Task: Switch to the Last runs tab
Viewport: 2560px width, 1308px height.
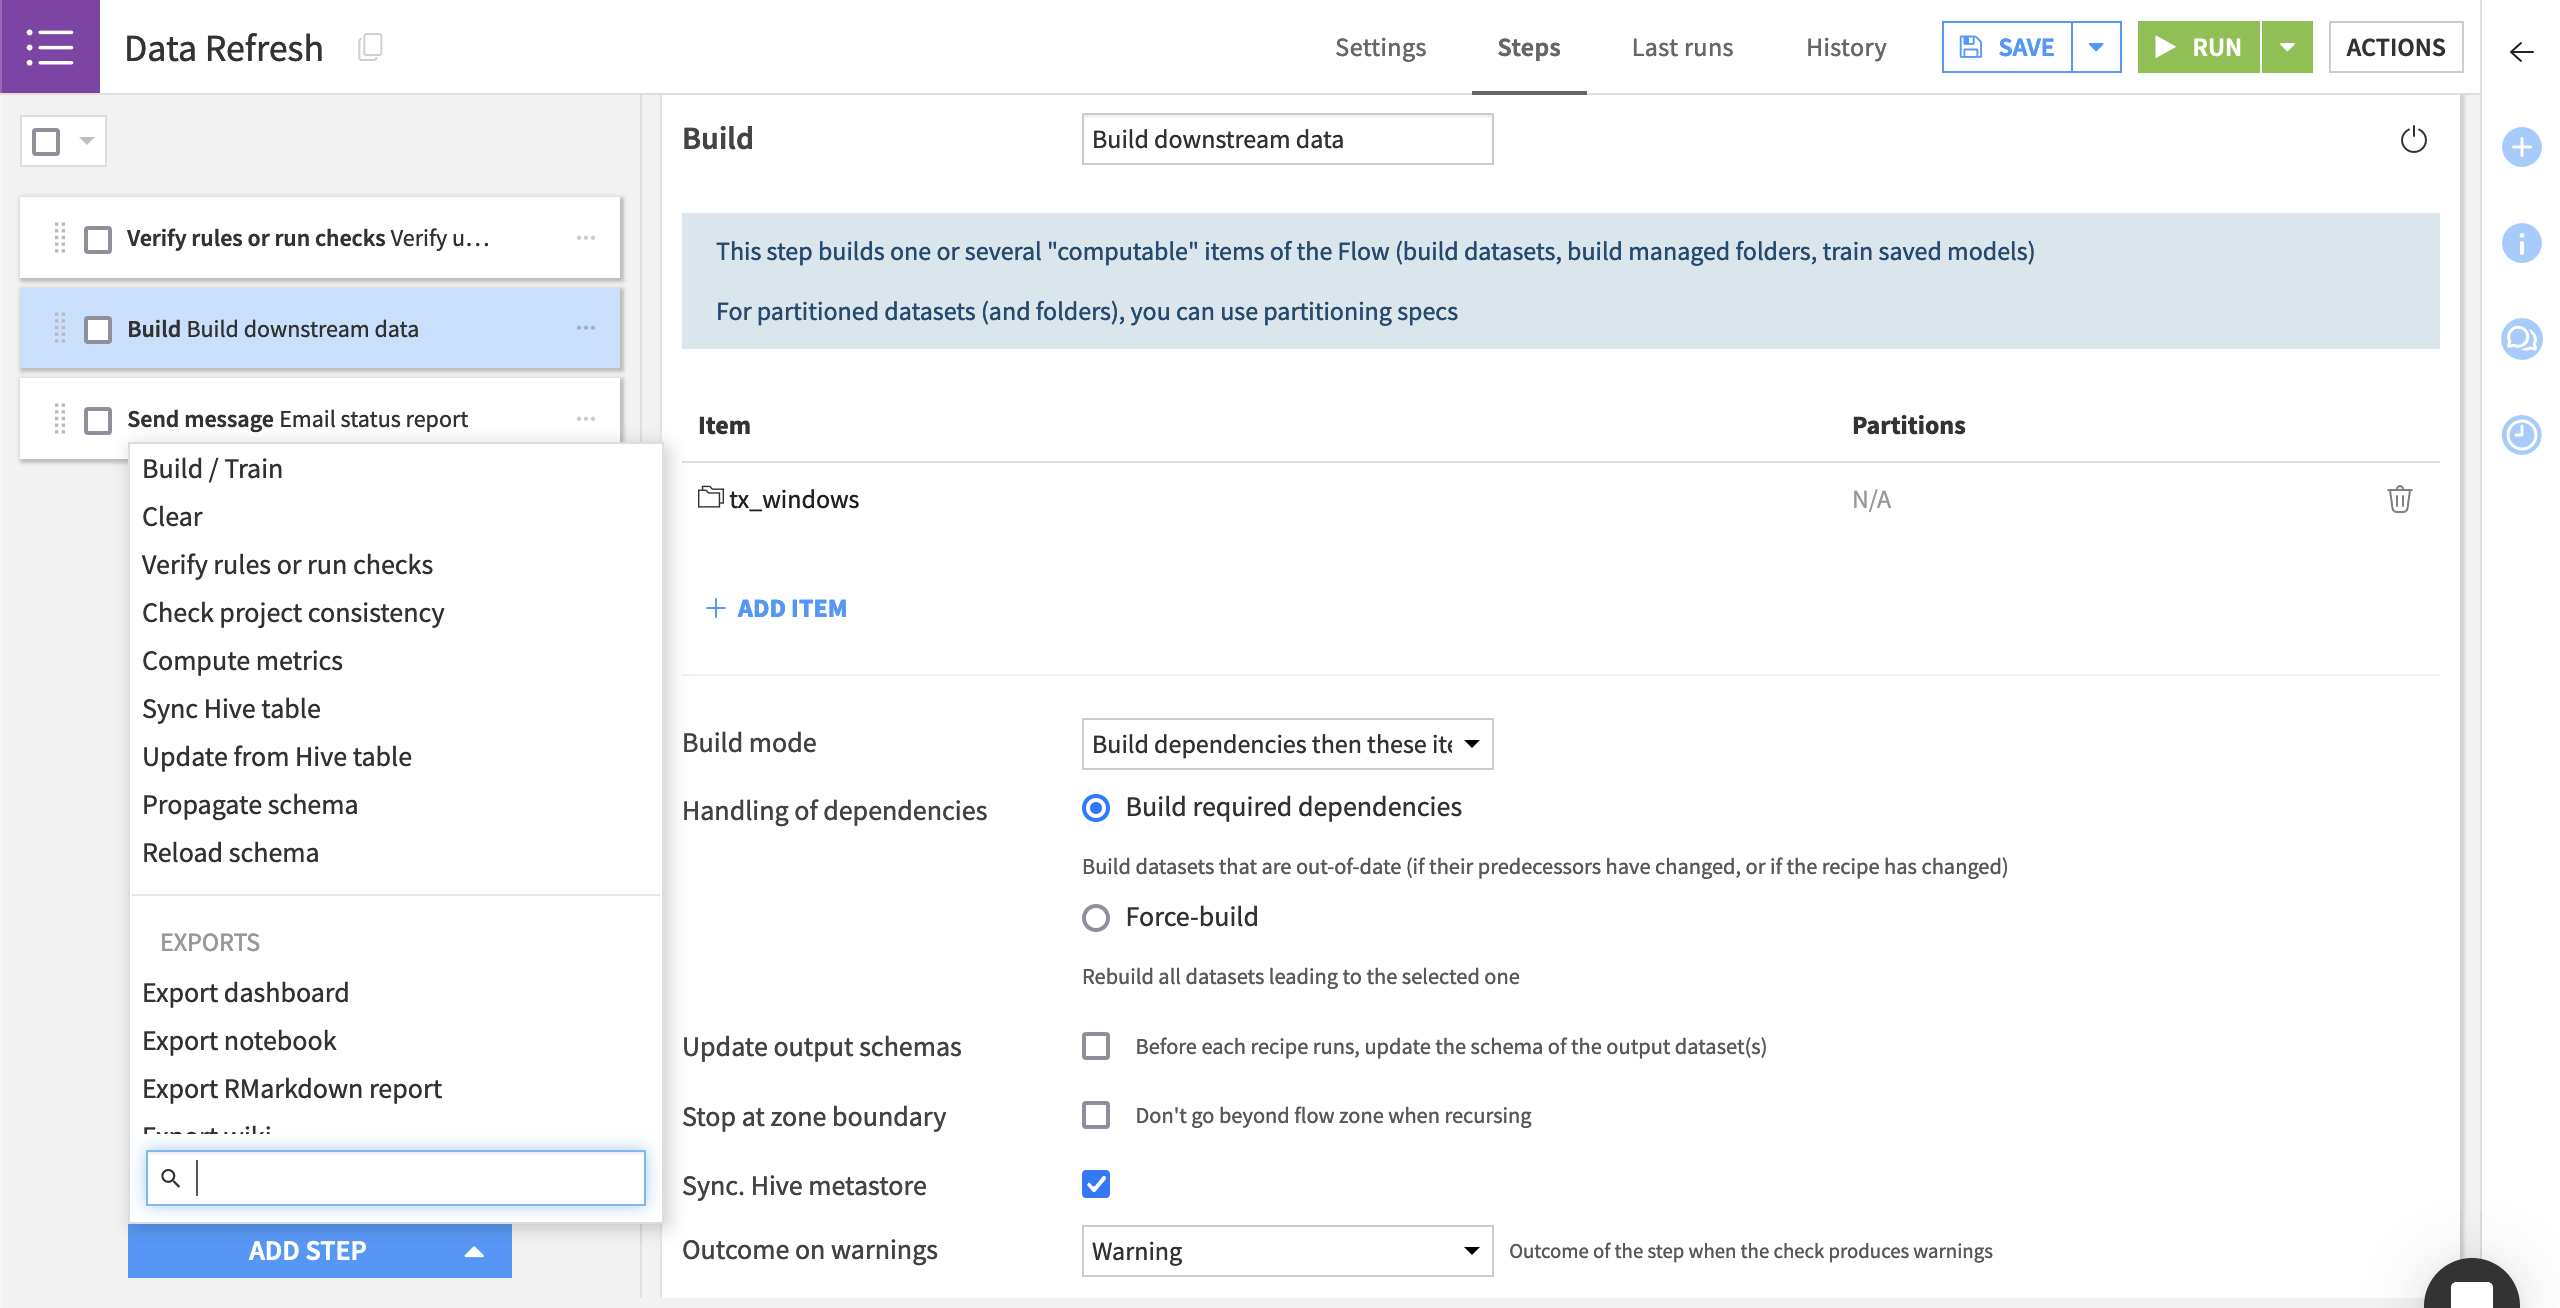Action: [1682, 47]
